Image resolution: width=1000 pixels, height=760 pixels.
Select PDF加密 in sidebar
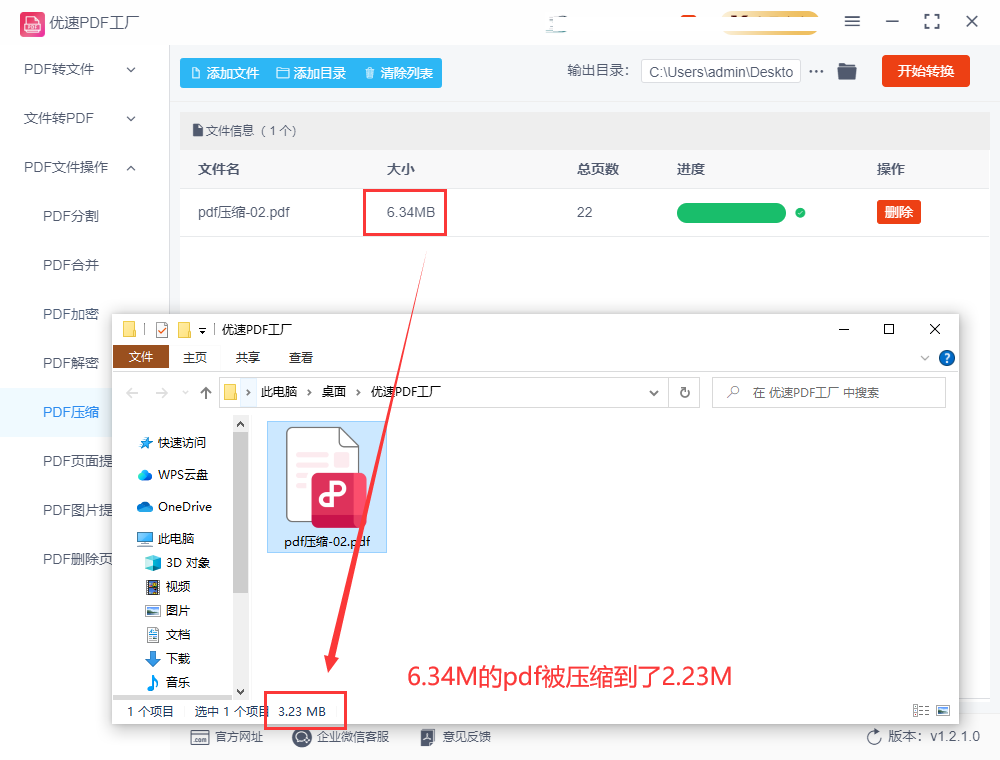coord(71,314)
